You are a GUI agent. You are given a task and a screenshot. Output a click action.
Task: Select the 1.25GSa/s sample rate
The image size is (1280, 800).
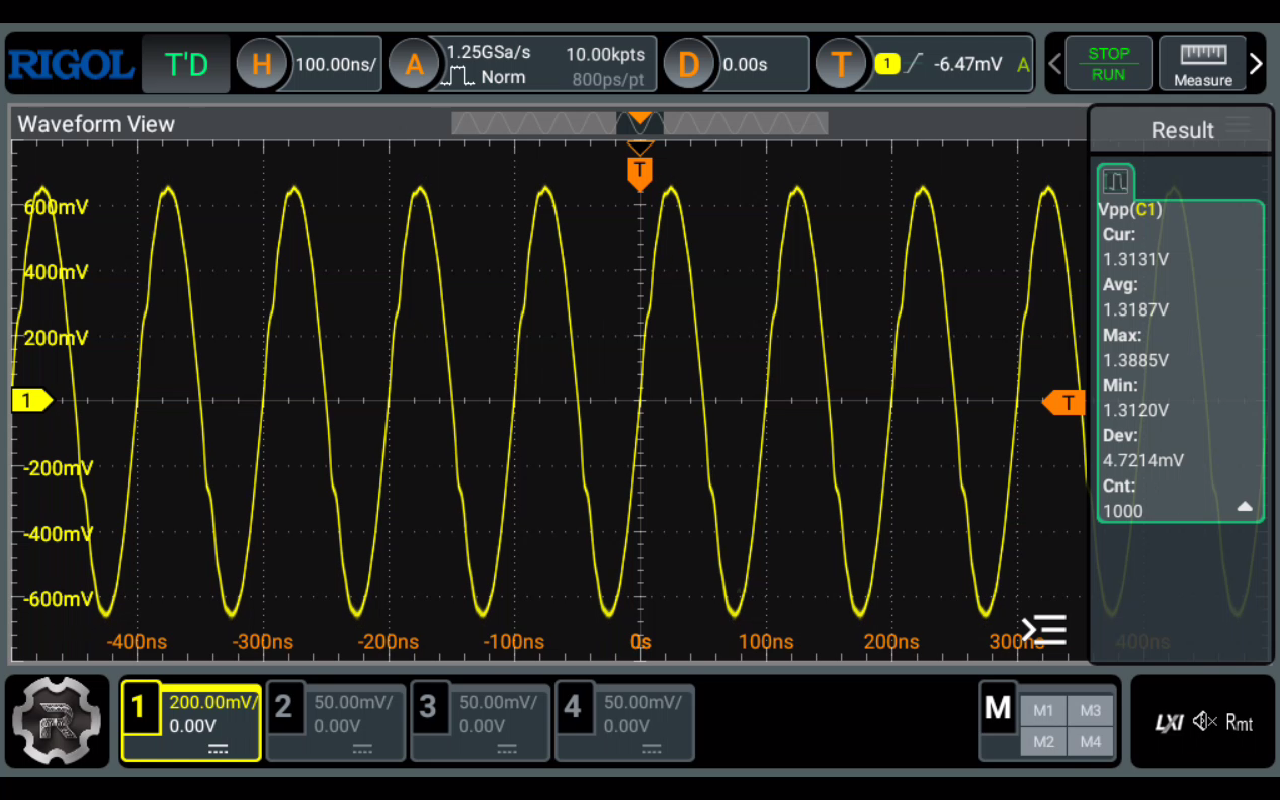488,53
